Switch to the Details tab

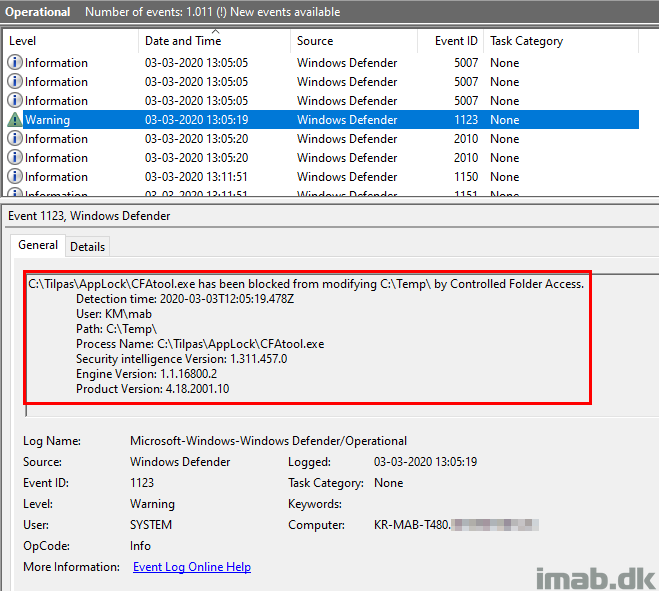coord(87,247)
